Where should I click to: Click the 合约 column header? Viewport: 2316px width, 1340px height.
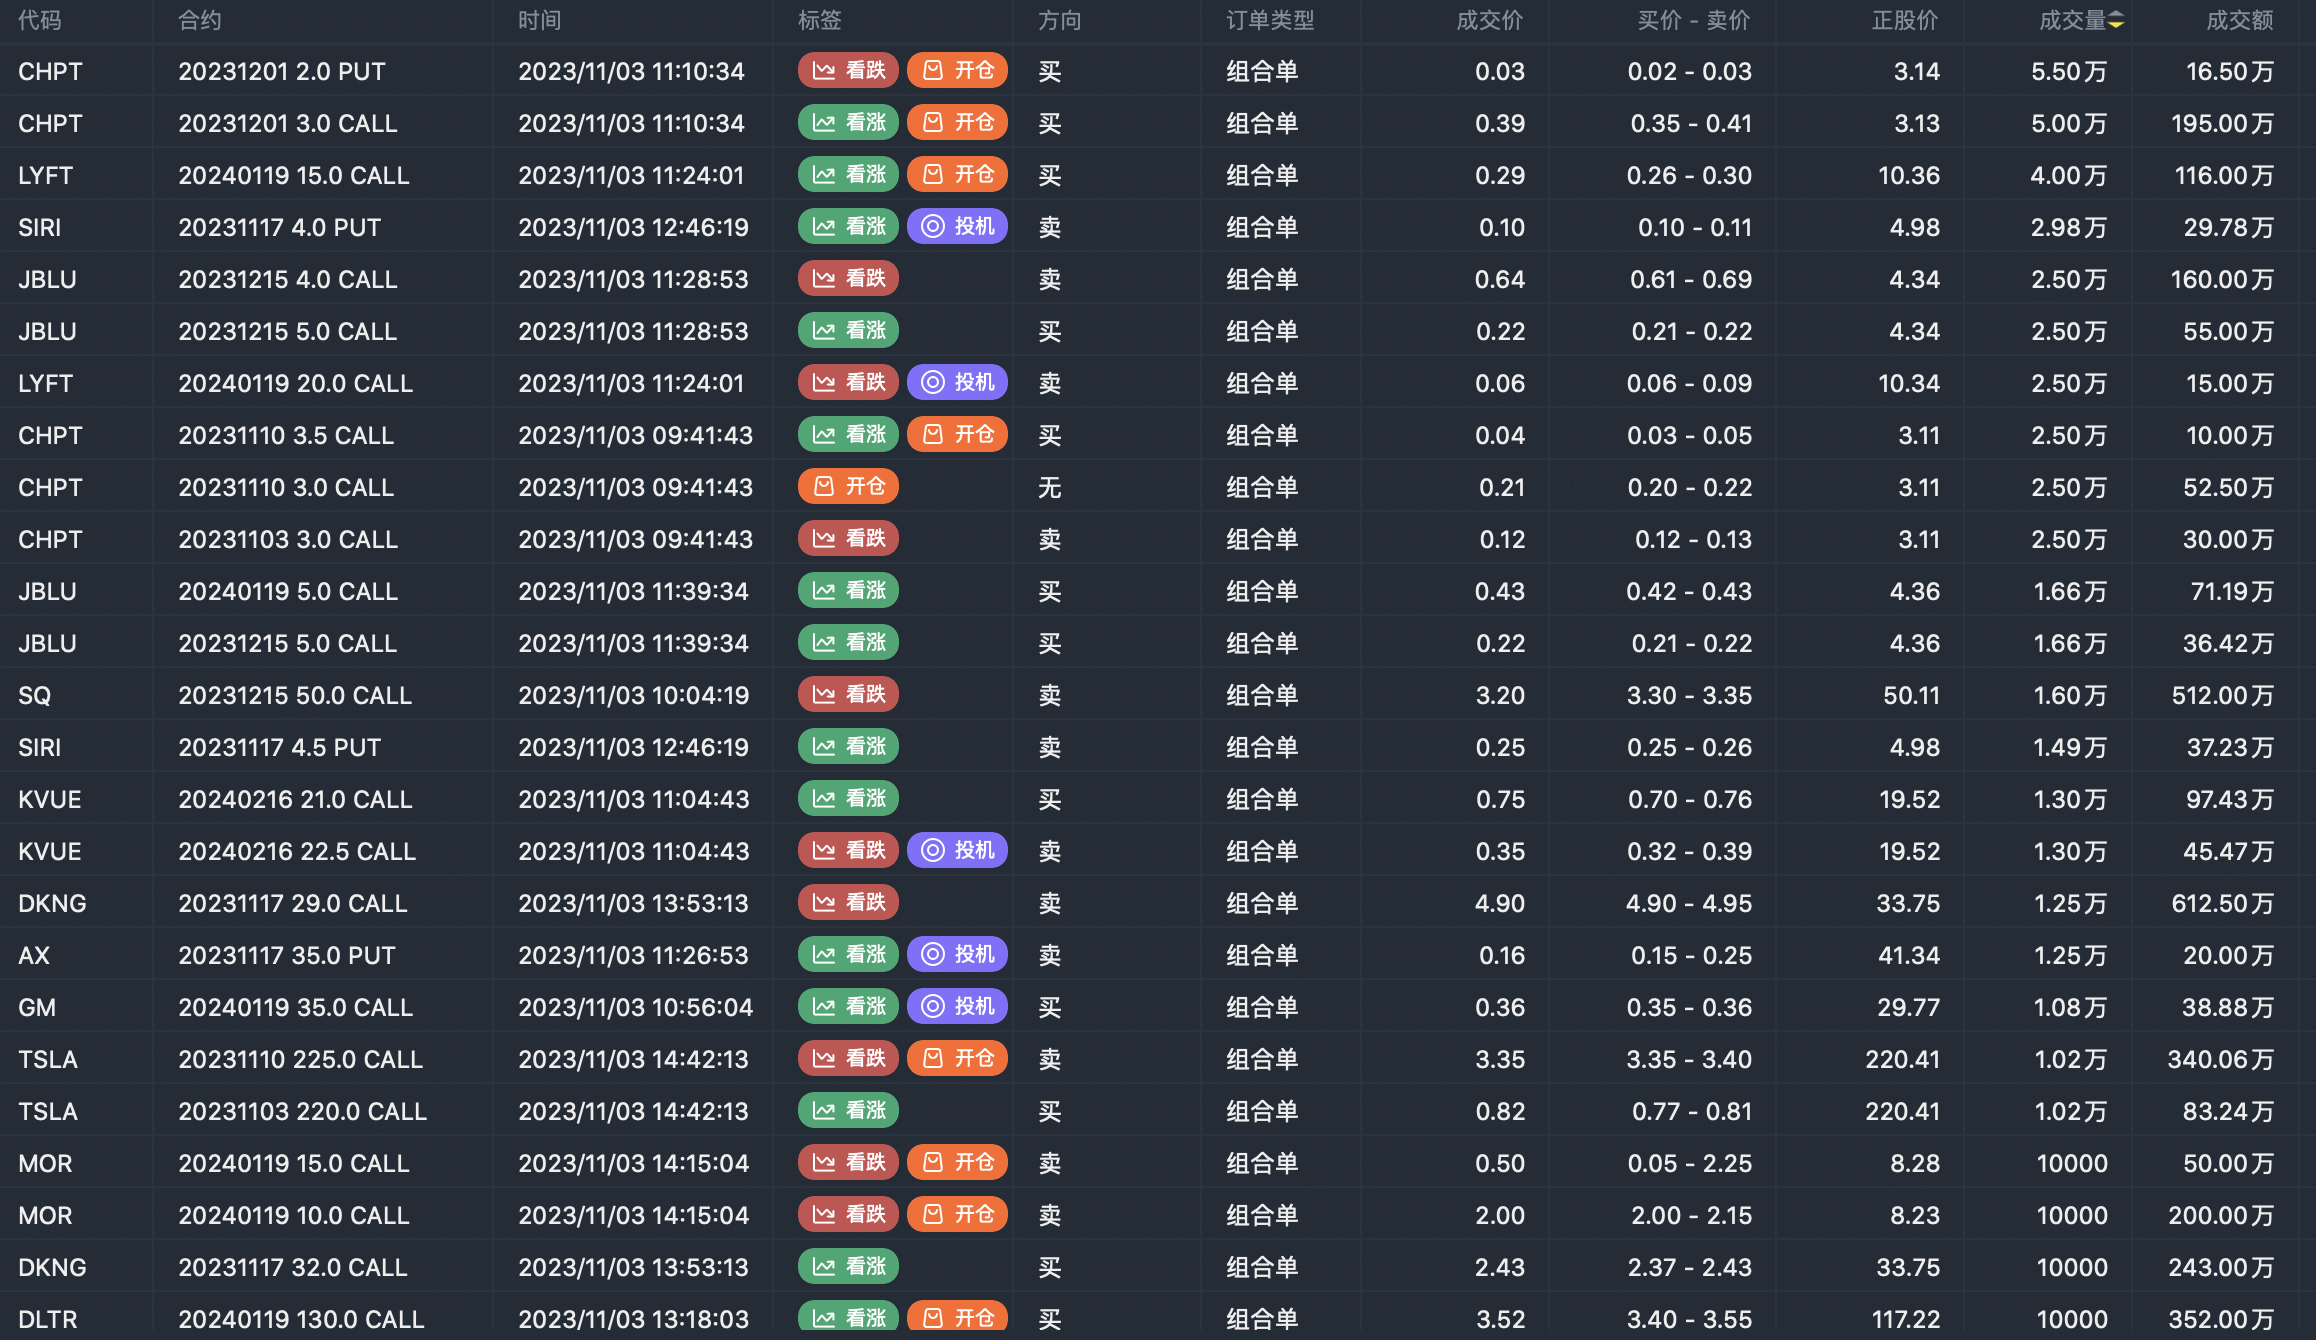(x=200, y=21)
